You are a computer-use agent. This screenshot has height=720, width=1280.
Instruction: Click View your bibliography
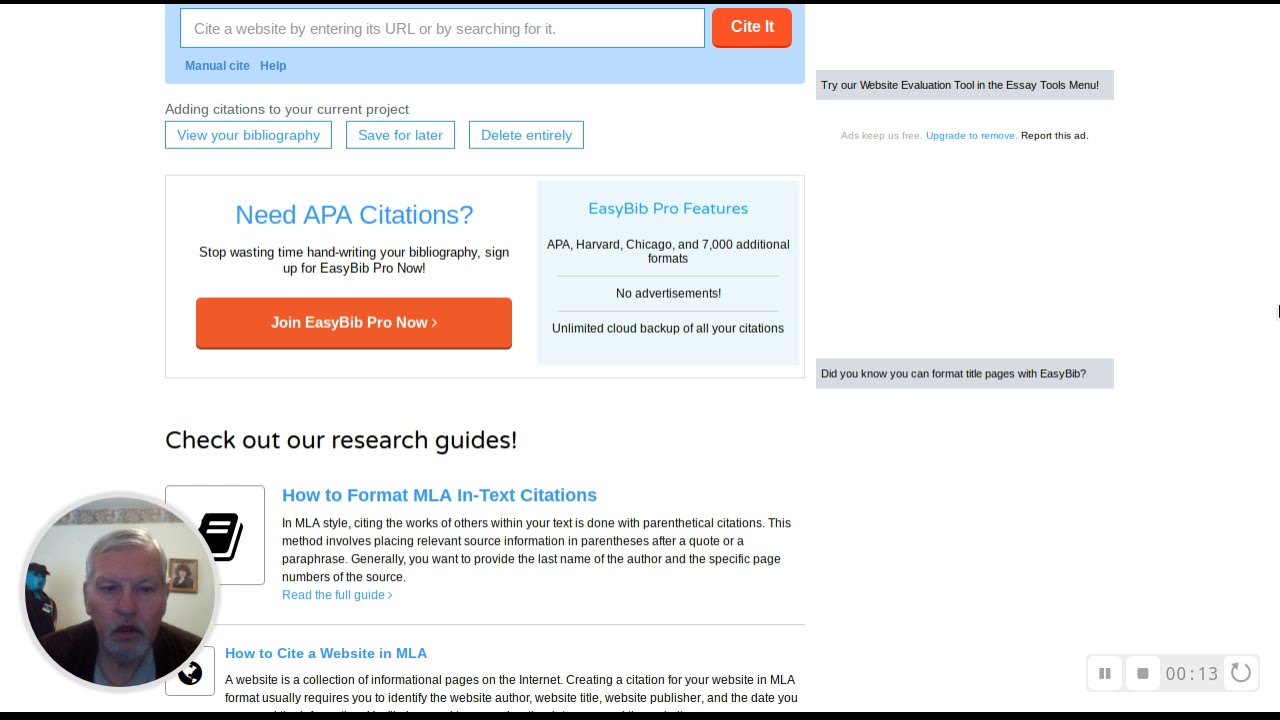pos(248,135)
